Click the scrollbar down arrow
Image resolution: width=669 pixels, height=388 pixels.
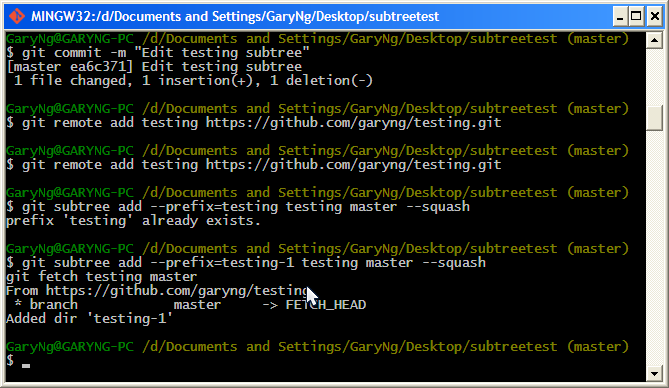[x=654, y=373]
